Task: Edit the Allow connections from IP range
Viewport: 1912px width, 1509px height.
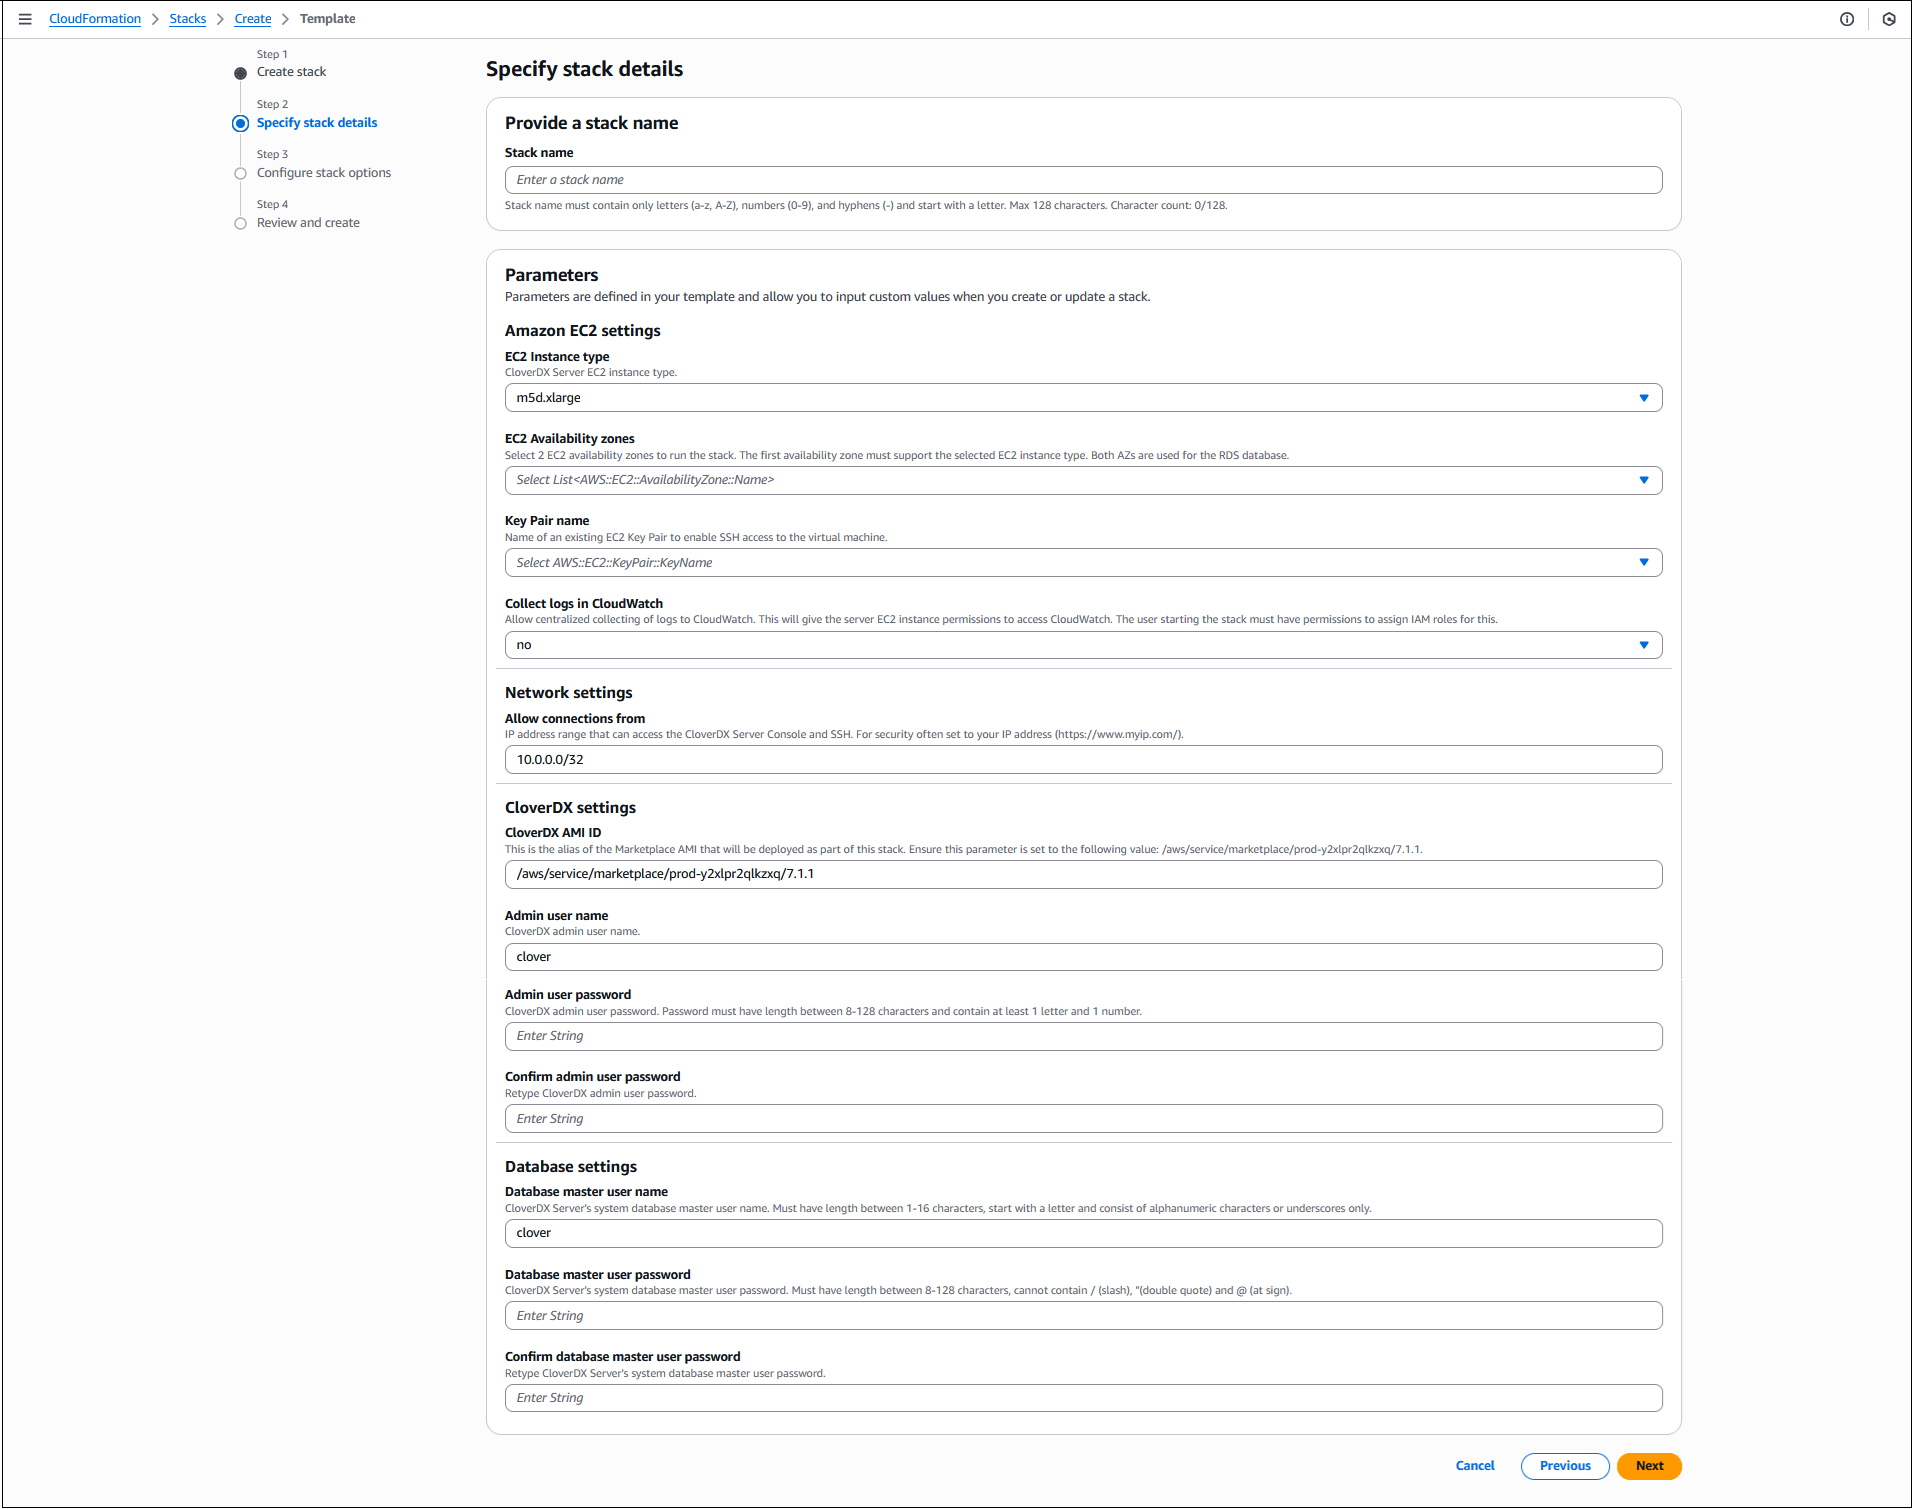Action: tap(1083, 759)
